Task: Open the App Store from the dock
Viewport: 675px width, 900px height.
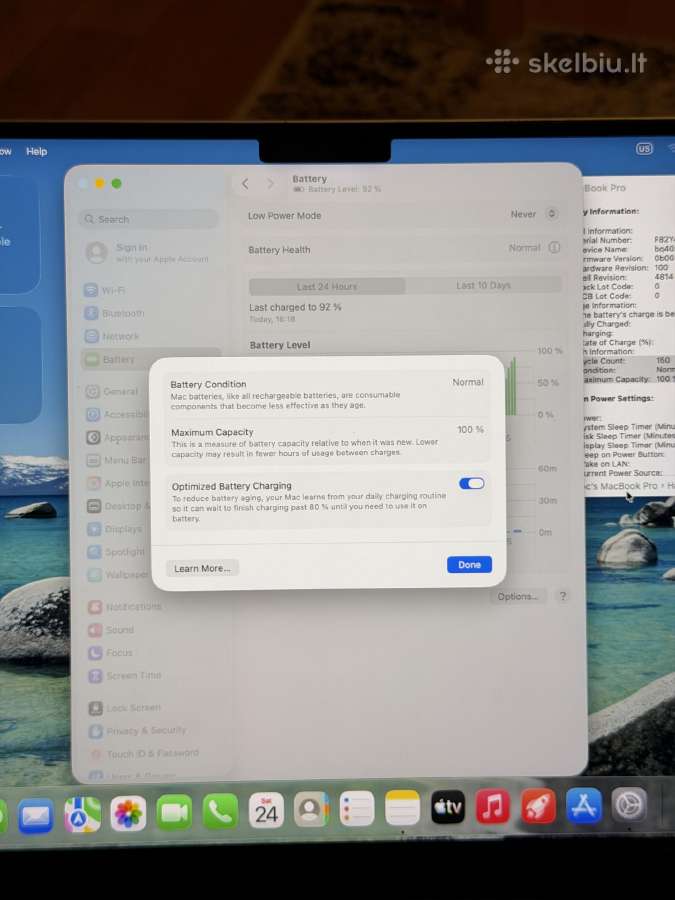Action: (584, 805)
